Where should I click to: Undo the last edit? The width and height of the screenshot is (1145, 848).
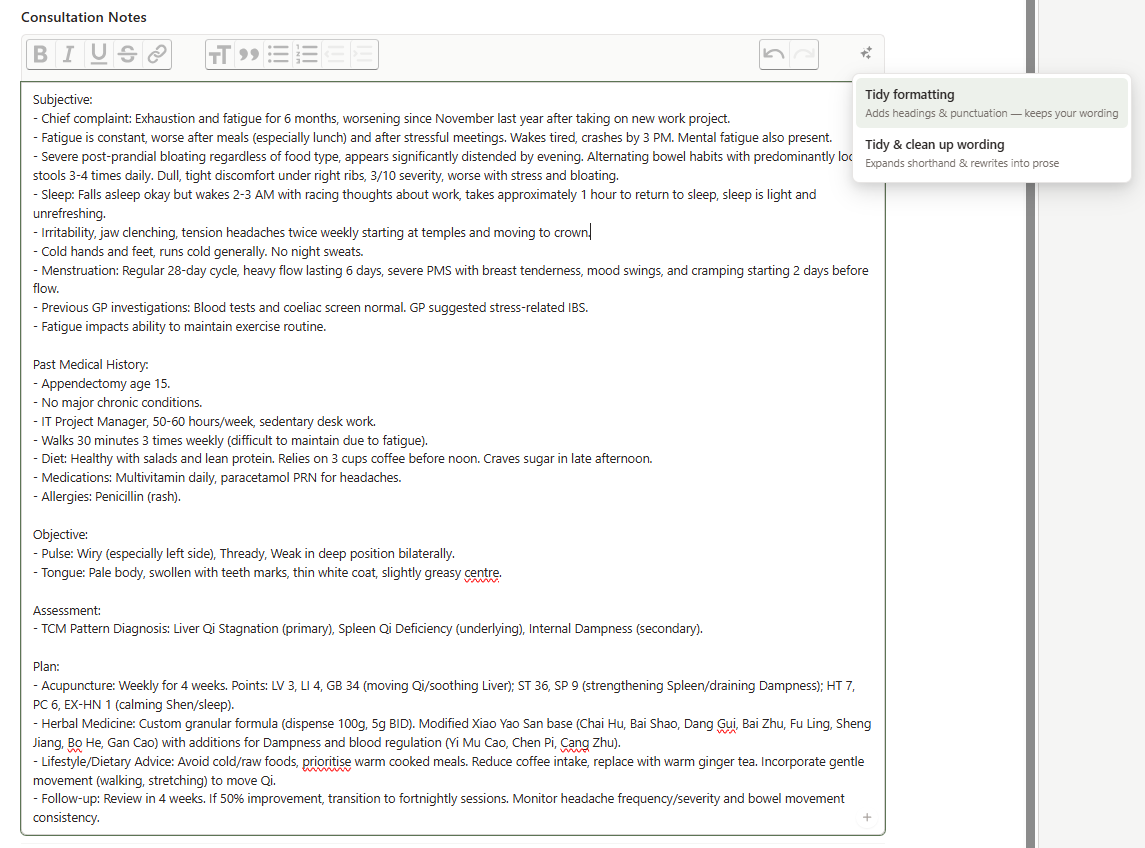click(x=774, y=55)
